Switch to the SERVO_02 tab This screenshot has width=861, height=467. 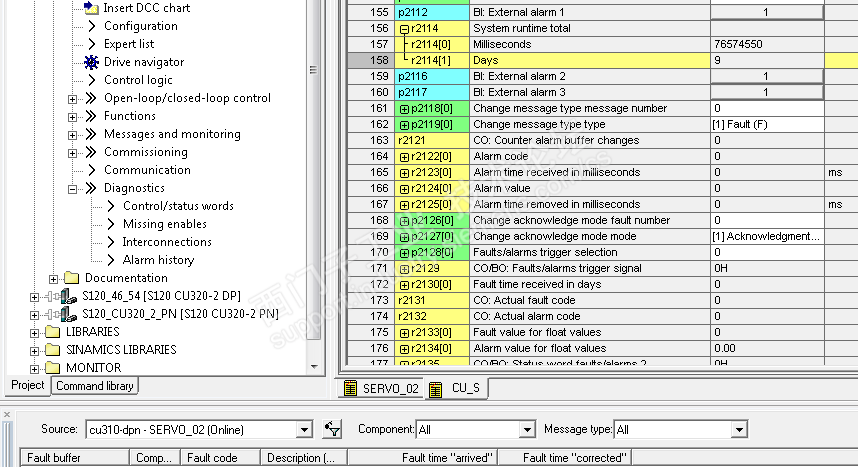[x=381, y=388]
